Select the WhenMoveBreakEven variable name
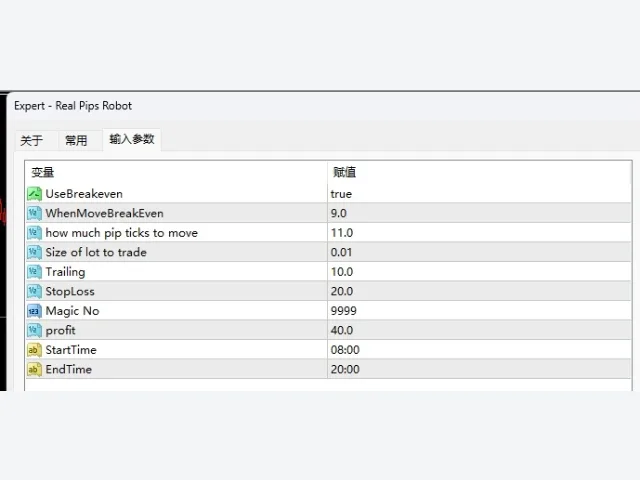Screen dimensions: 640x480 [104, 213]
